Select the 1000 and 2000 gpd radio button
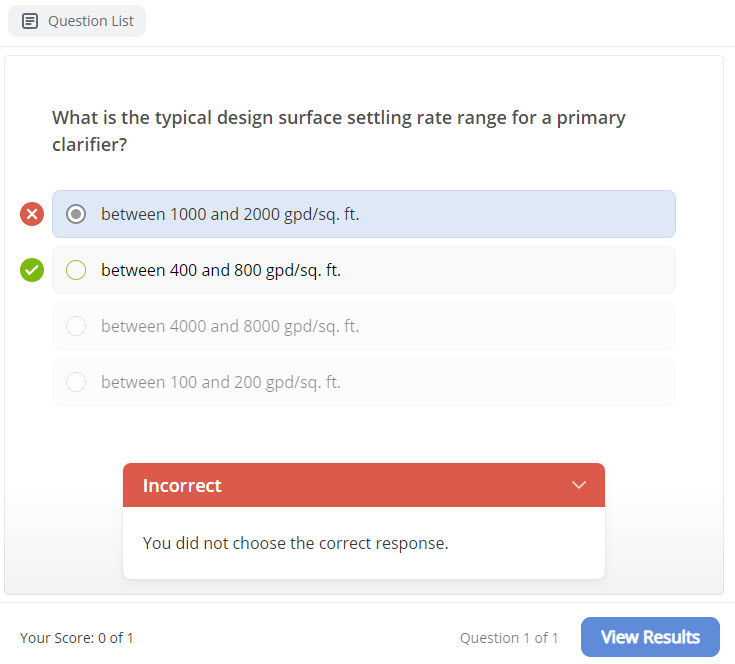735x664 pixels. pyautogui.click(x=76, y=214)
